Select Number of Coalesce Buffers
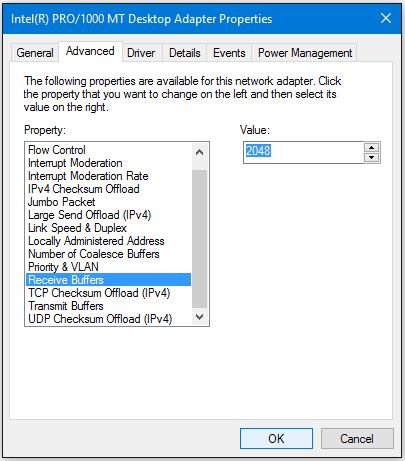This screenshot has width=405, height=461. pos(108,254)
